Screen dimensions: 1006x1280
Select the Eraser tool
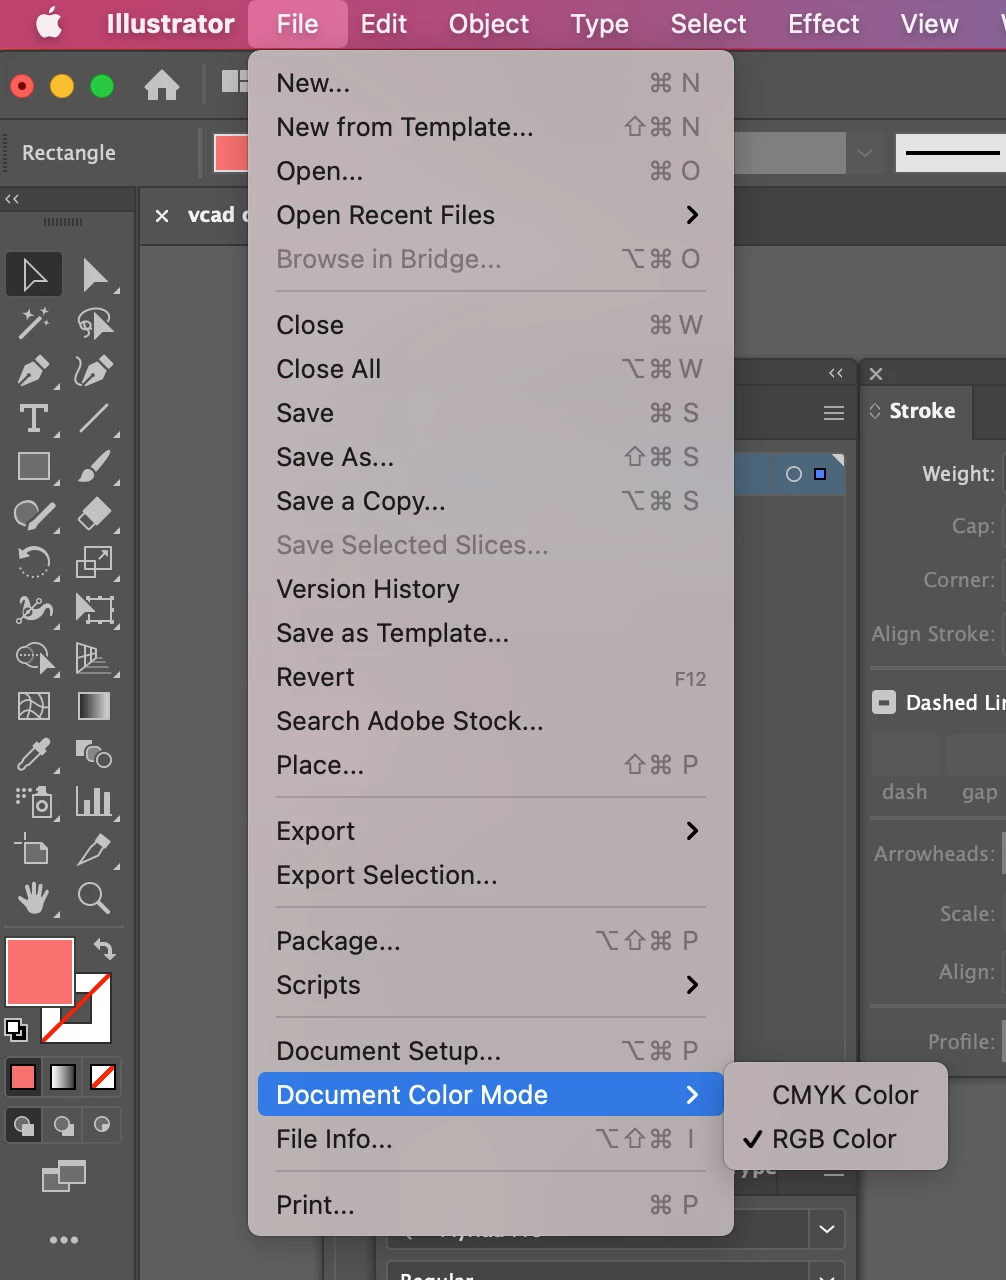point(95,514)
